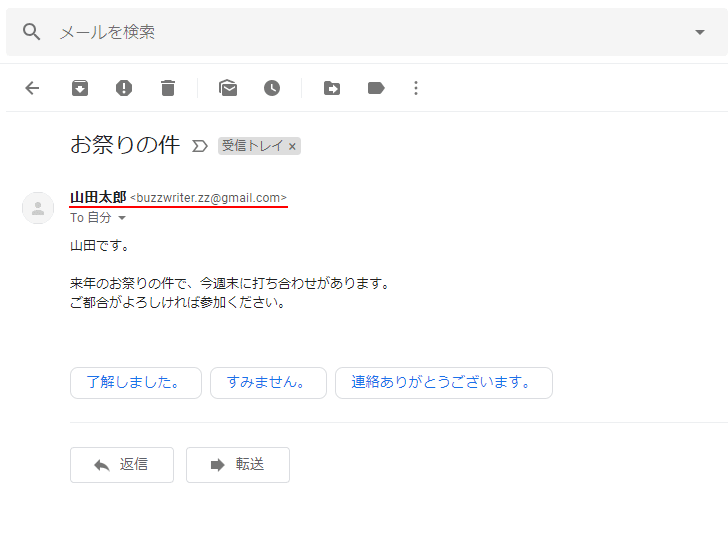
Task: Go back to inbox with back arrow
Action: (x=32, y=88)
